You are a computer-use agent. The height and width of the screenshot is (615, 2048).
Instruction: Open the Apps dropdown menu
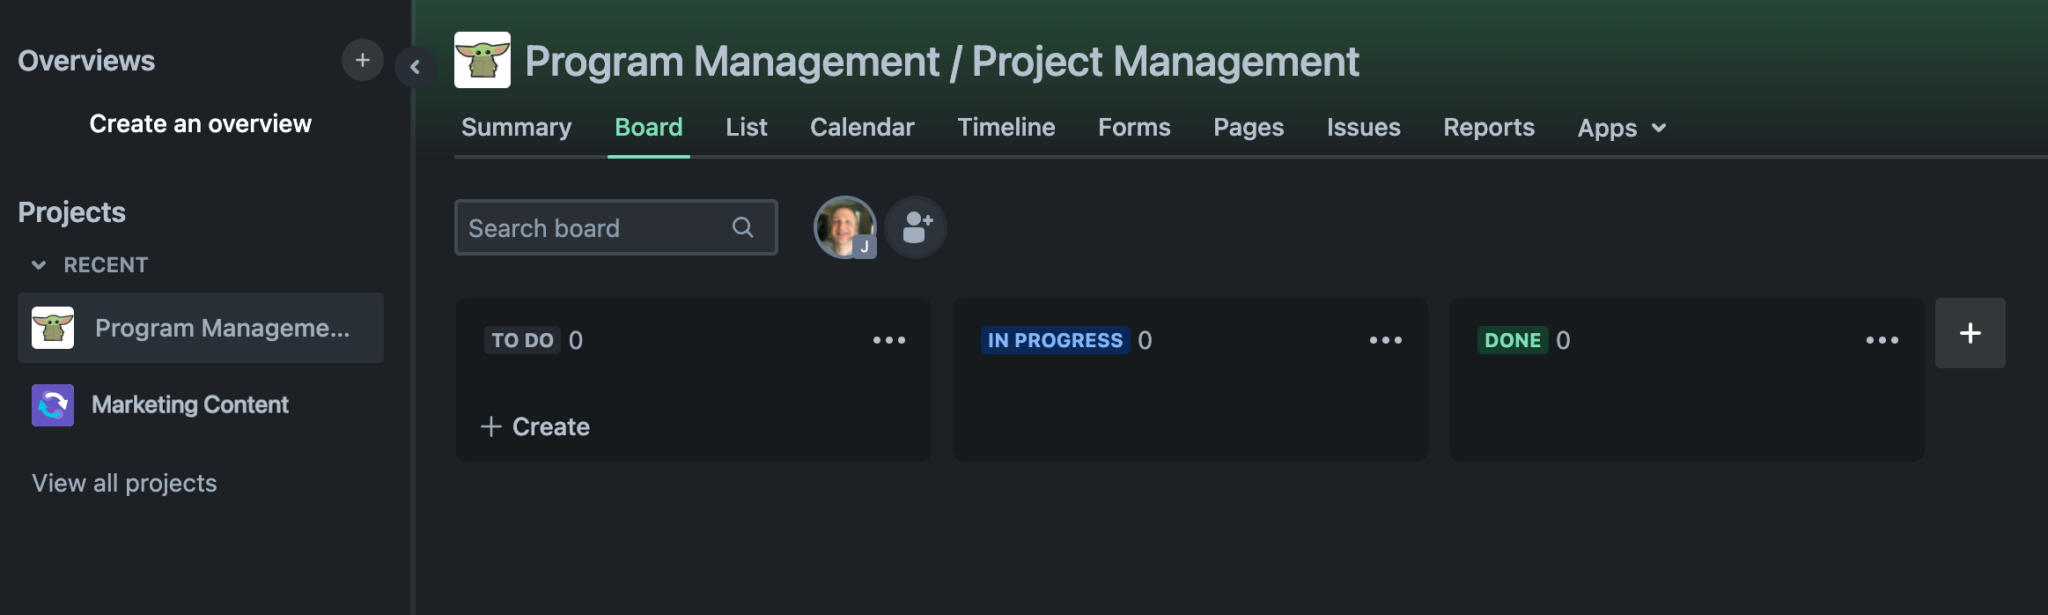(1621, 128)
